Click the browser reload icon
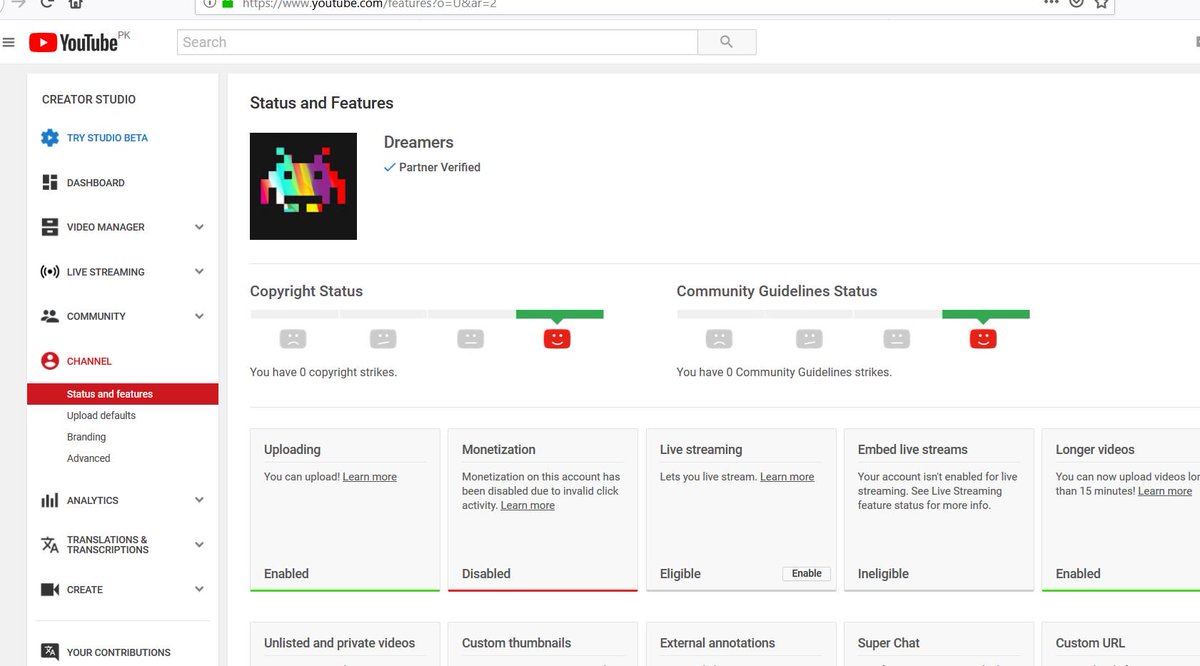The image size is (1200, 666). click(x=47, y=3)
